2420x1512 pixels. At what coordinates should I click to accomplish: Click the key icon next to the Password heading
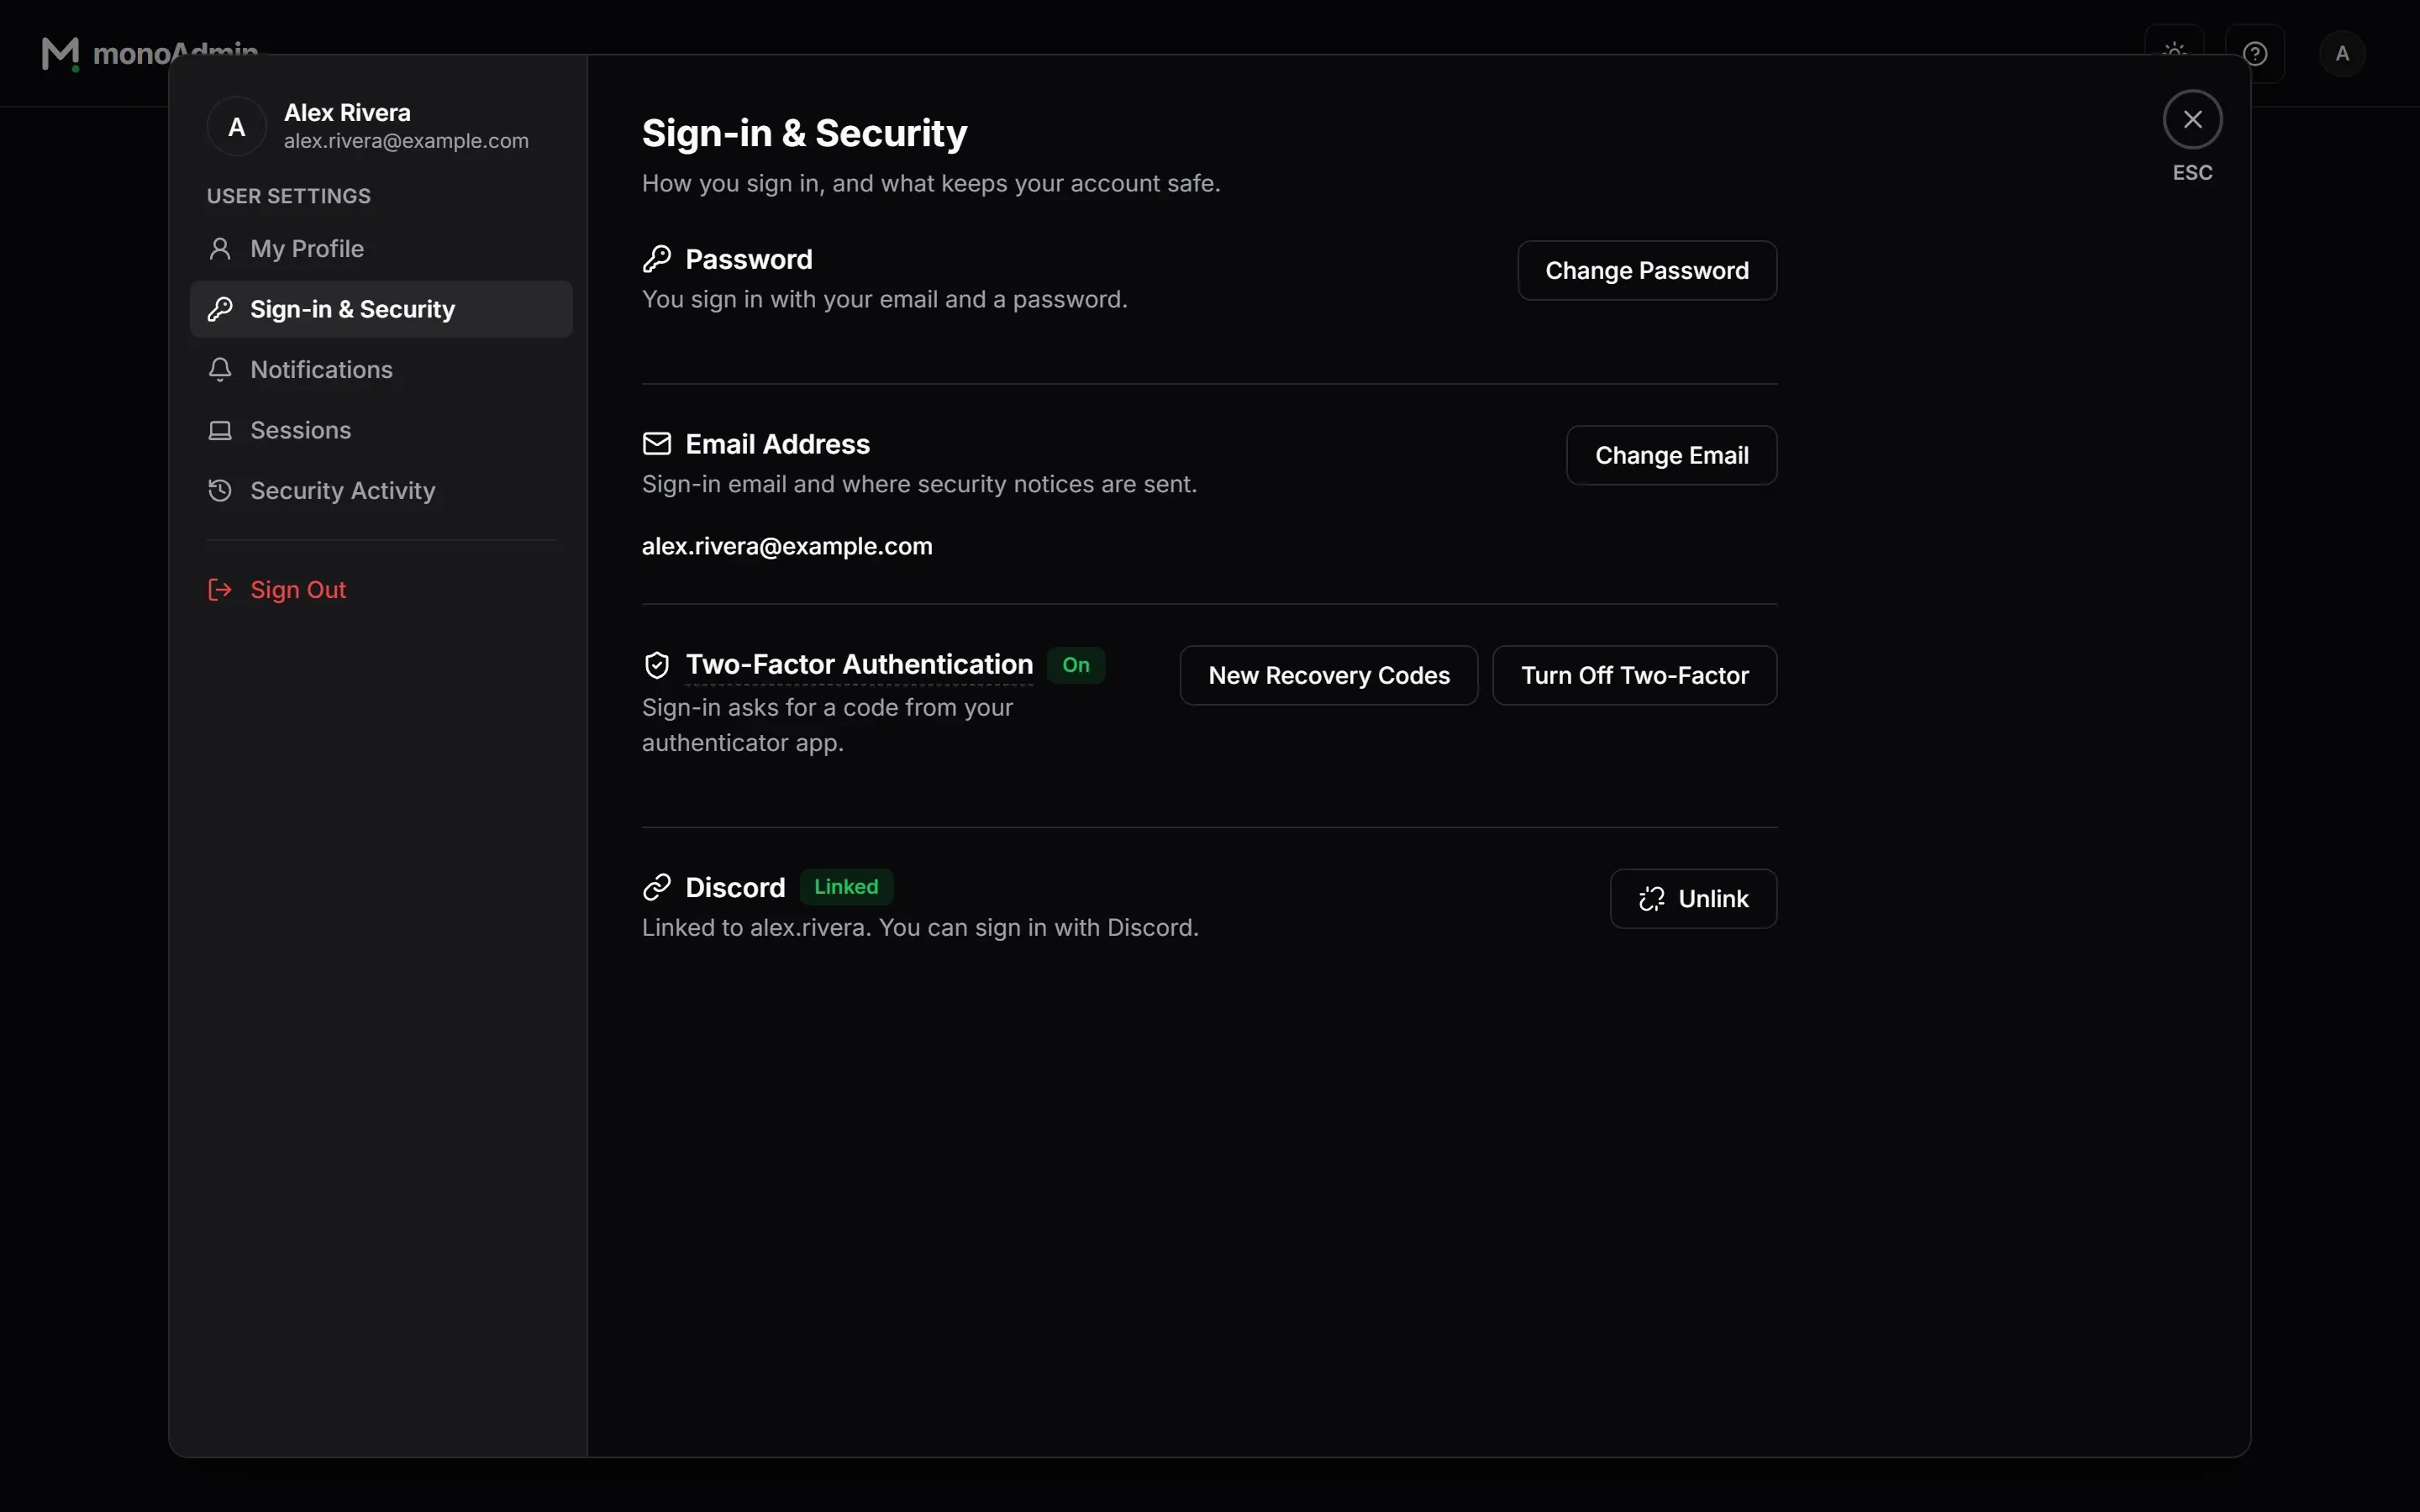tap(657, 259)
